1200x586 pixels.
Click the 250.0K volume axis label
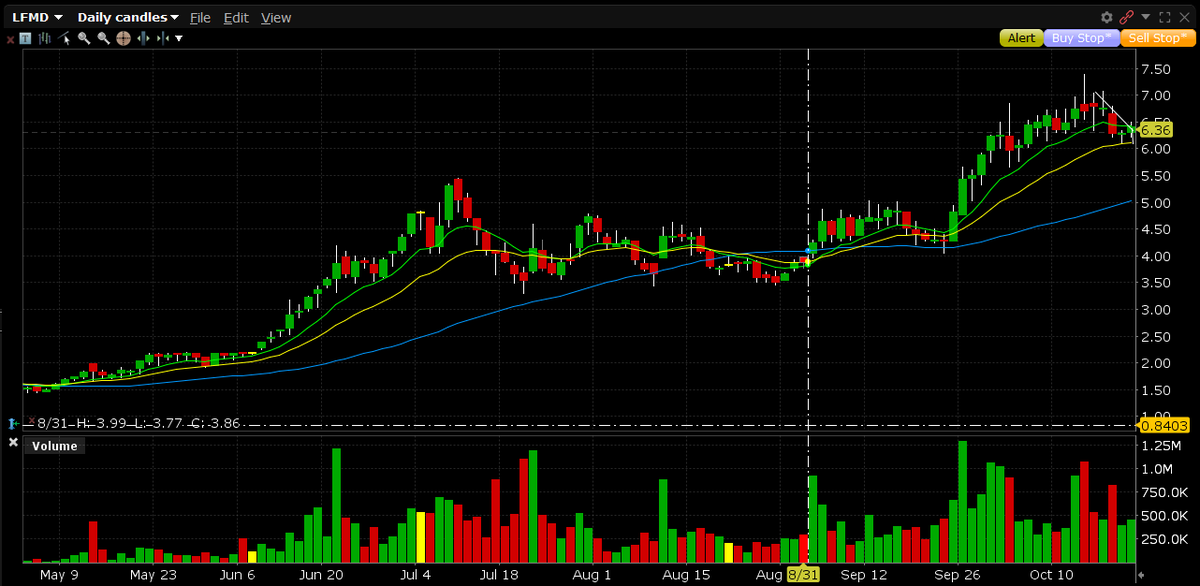1165,540
